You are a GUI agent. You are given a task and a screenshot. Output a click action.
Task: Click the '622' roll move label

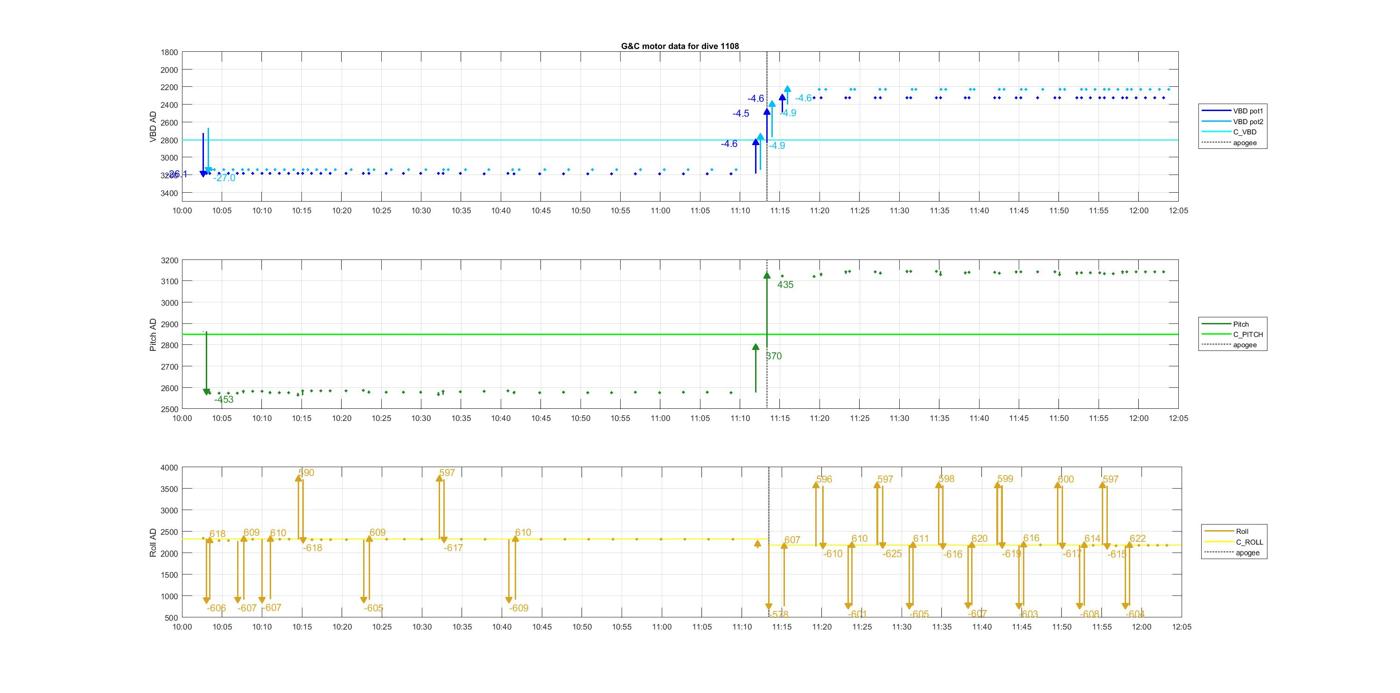pos(1138,539)
